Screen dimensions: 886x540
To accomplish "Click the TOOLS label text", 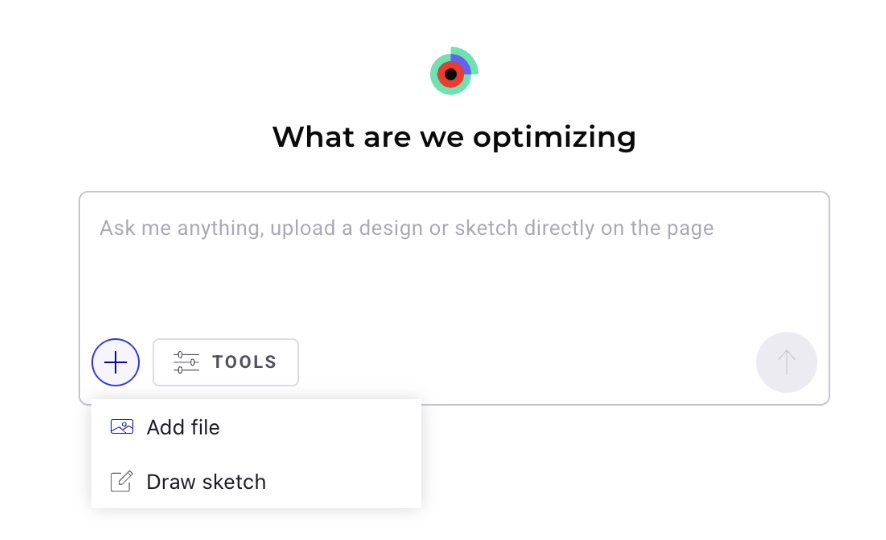I will tap(244, 362).
